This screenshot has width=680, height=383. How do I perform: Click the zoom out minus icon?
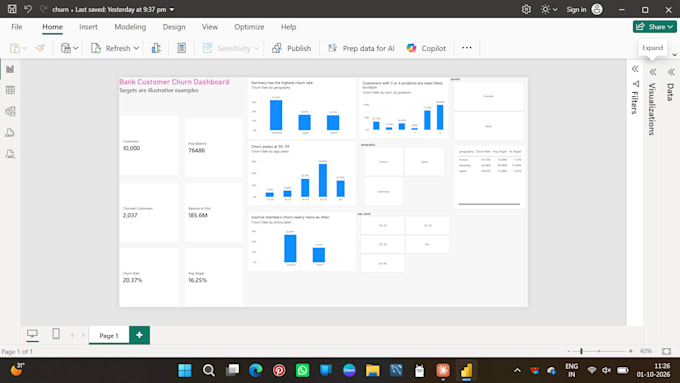(x=569, y=351)
